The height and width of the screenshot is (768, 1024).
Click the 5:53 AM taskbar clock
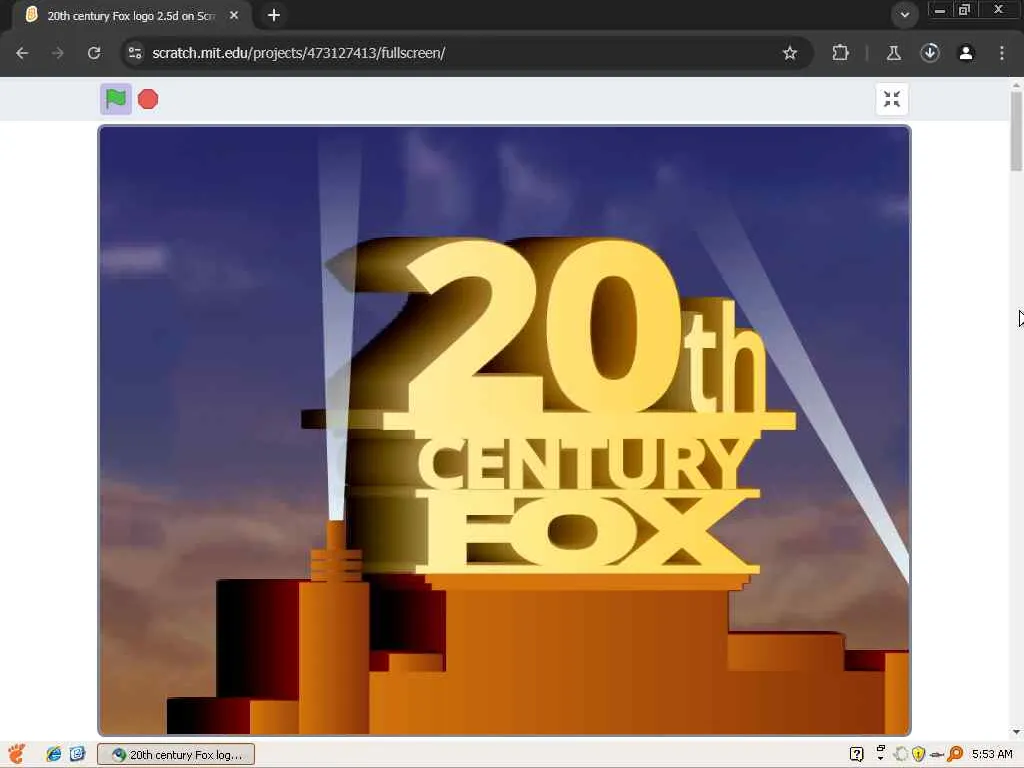(991, 754)
